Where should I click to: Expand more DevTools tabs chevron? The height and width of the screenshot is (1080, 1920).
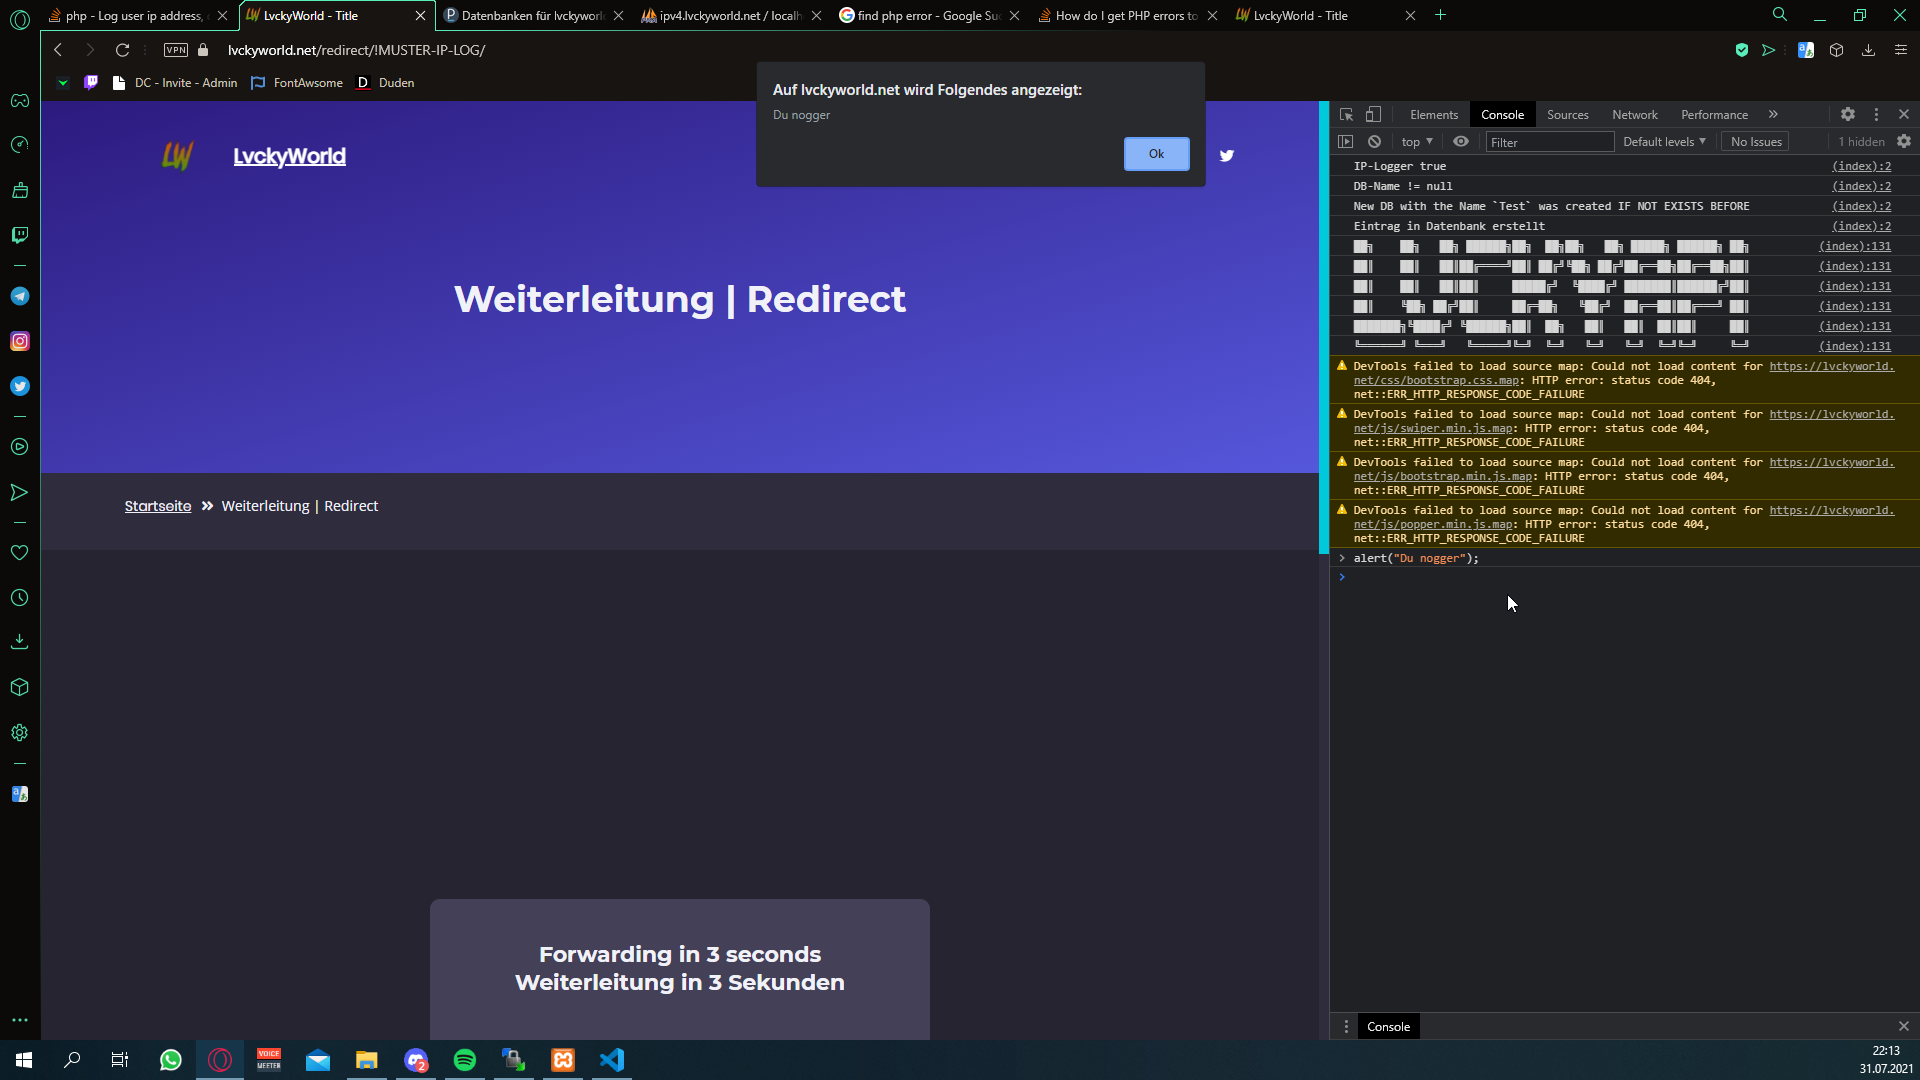pos(1773,114)
